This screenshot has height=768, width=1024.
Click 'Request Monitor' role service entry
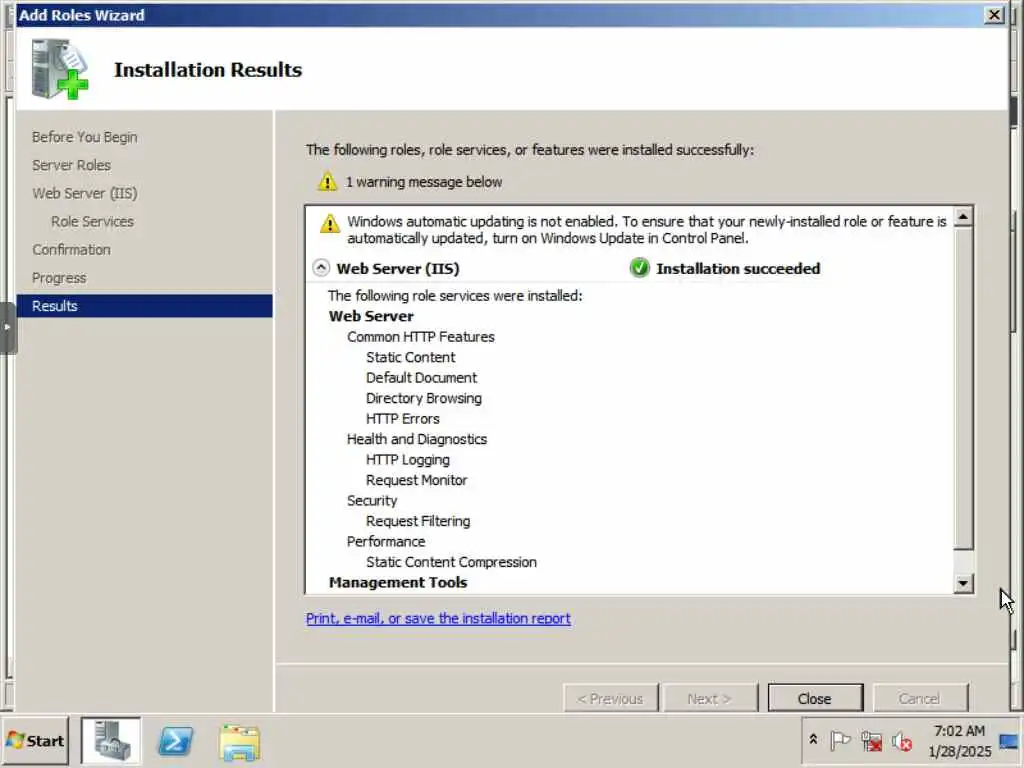pos(417,480)
